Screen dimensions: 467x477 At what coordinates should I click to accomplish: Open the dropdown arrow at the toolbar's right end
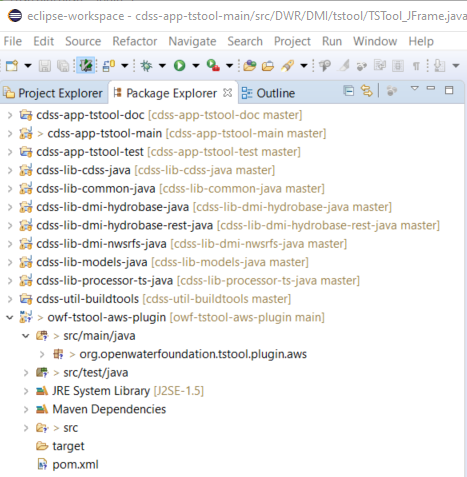click(456, 66)
